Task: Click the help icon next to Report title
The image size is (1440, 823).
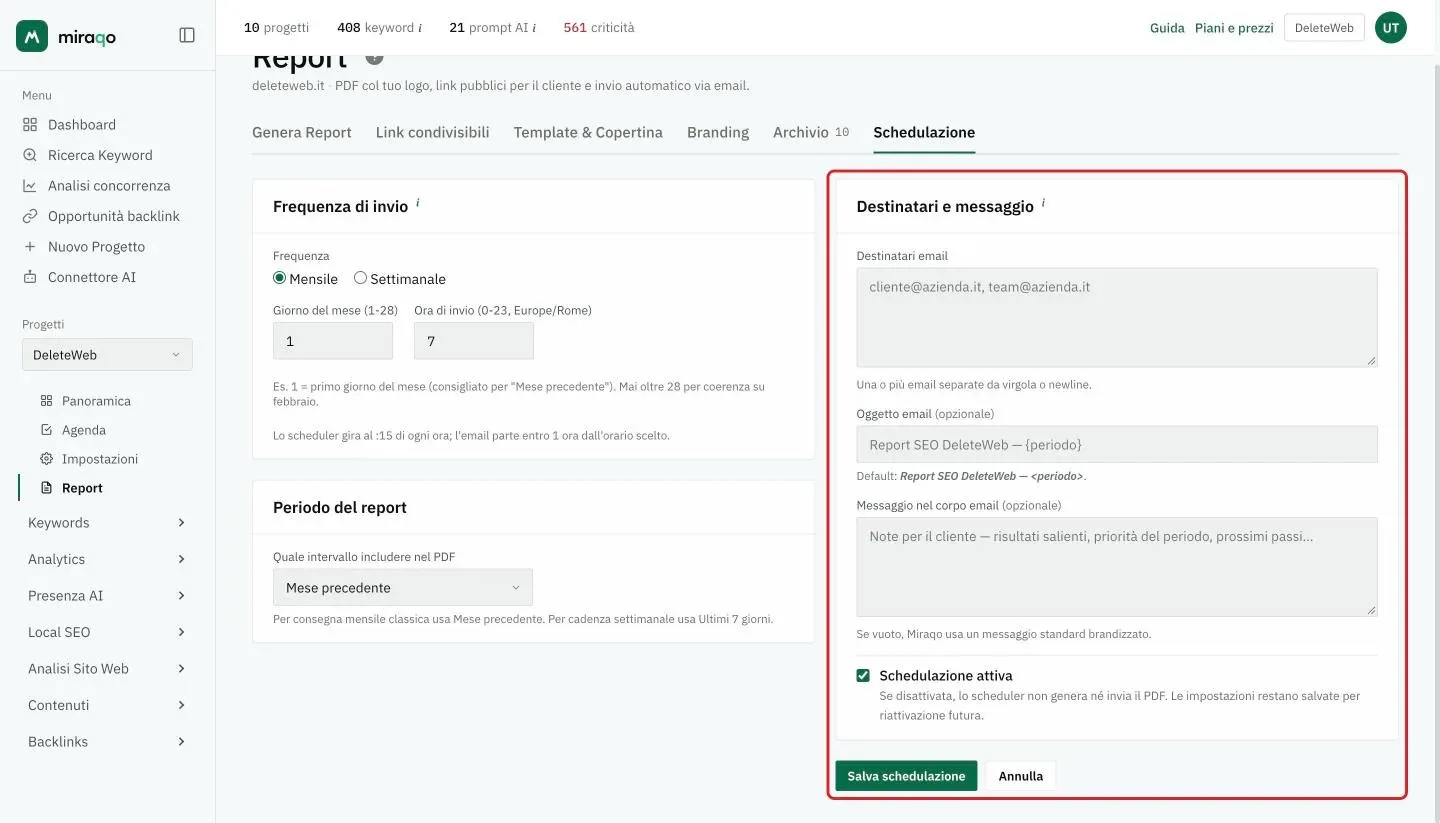Action: coord(375,56)
